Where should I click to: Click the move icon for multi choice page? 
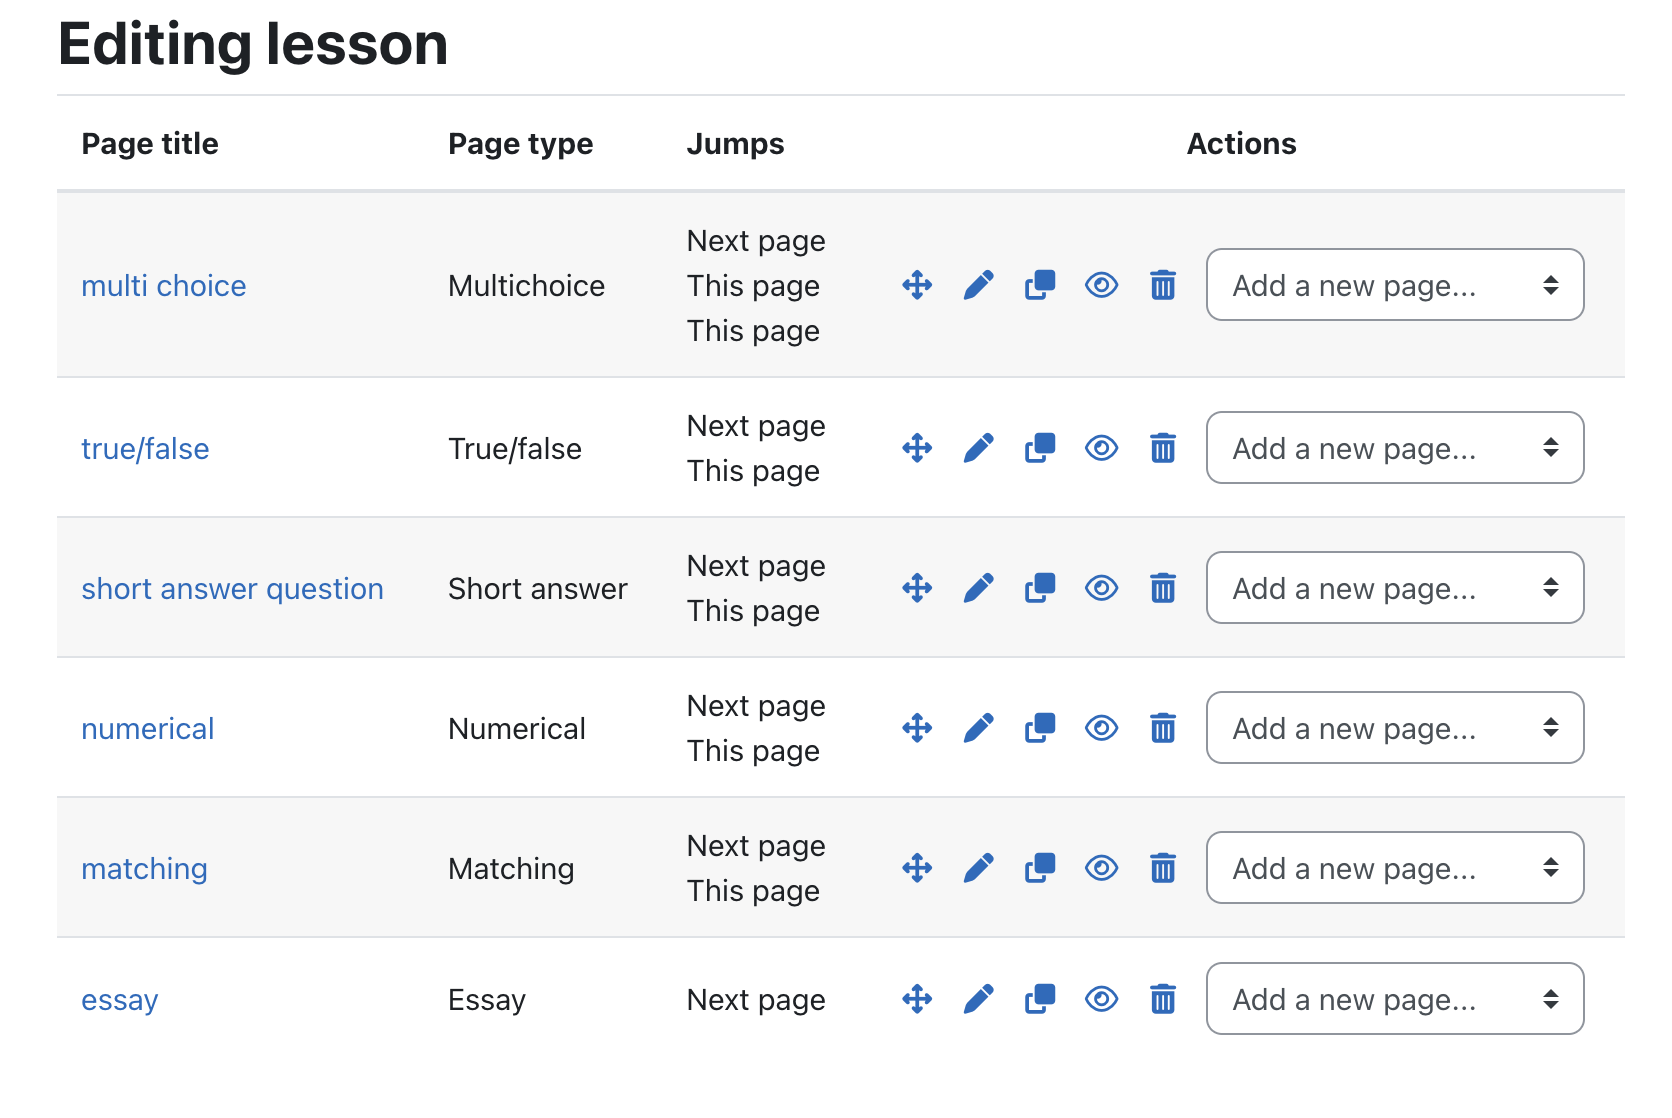917,285
